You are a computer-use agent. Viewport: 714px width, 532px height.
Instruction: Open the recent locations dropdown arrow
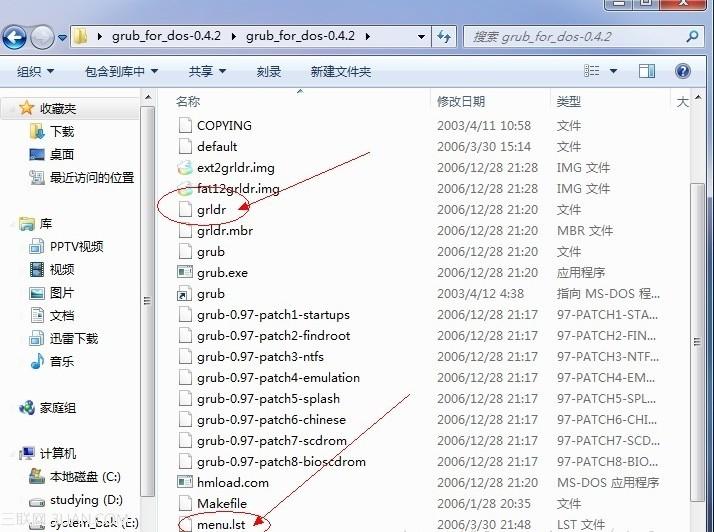62,37
